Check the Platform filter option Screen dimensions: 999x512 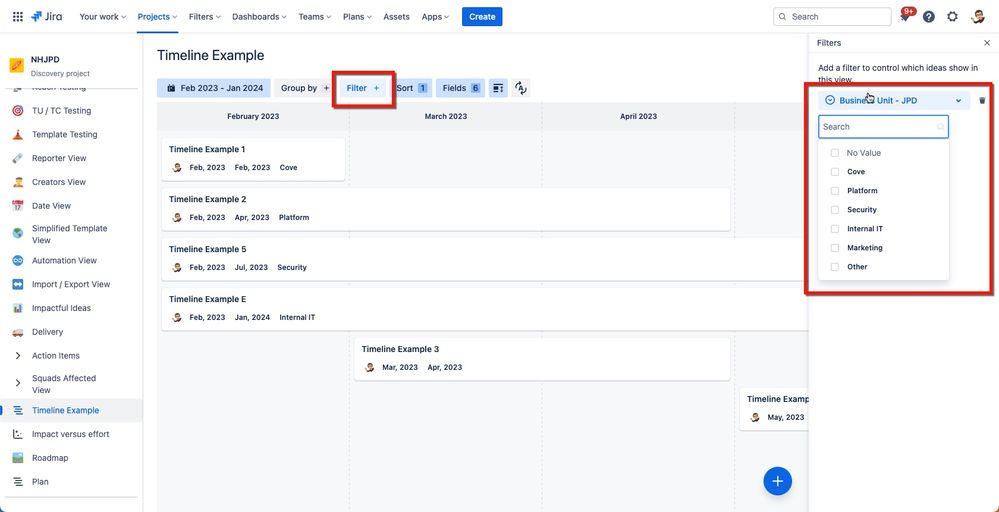click(835, 191)
